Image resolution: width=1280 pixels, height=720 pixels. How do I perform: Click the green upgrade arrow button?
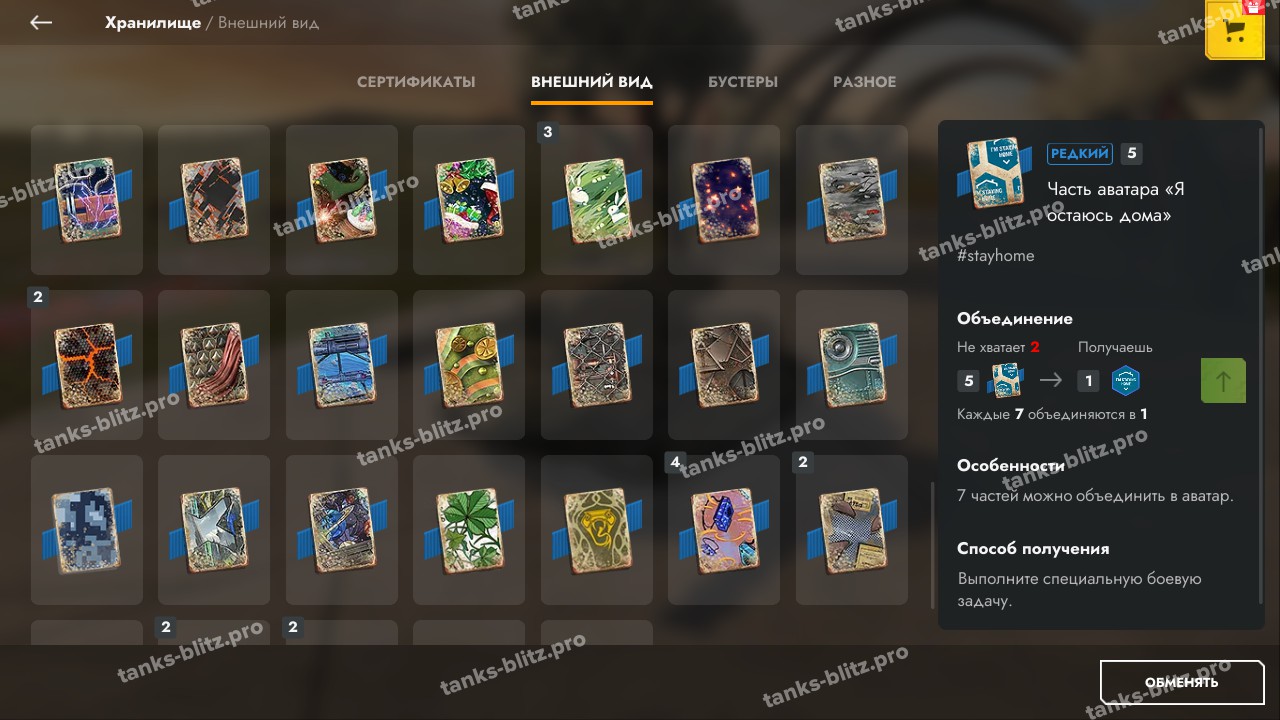point(1223,380)
